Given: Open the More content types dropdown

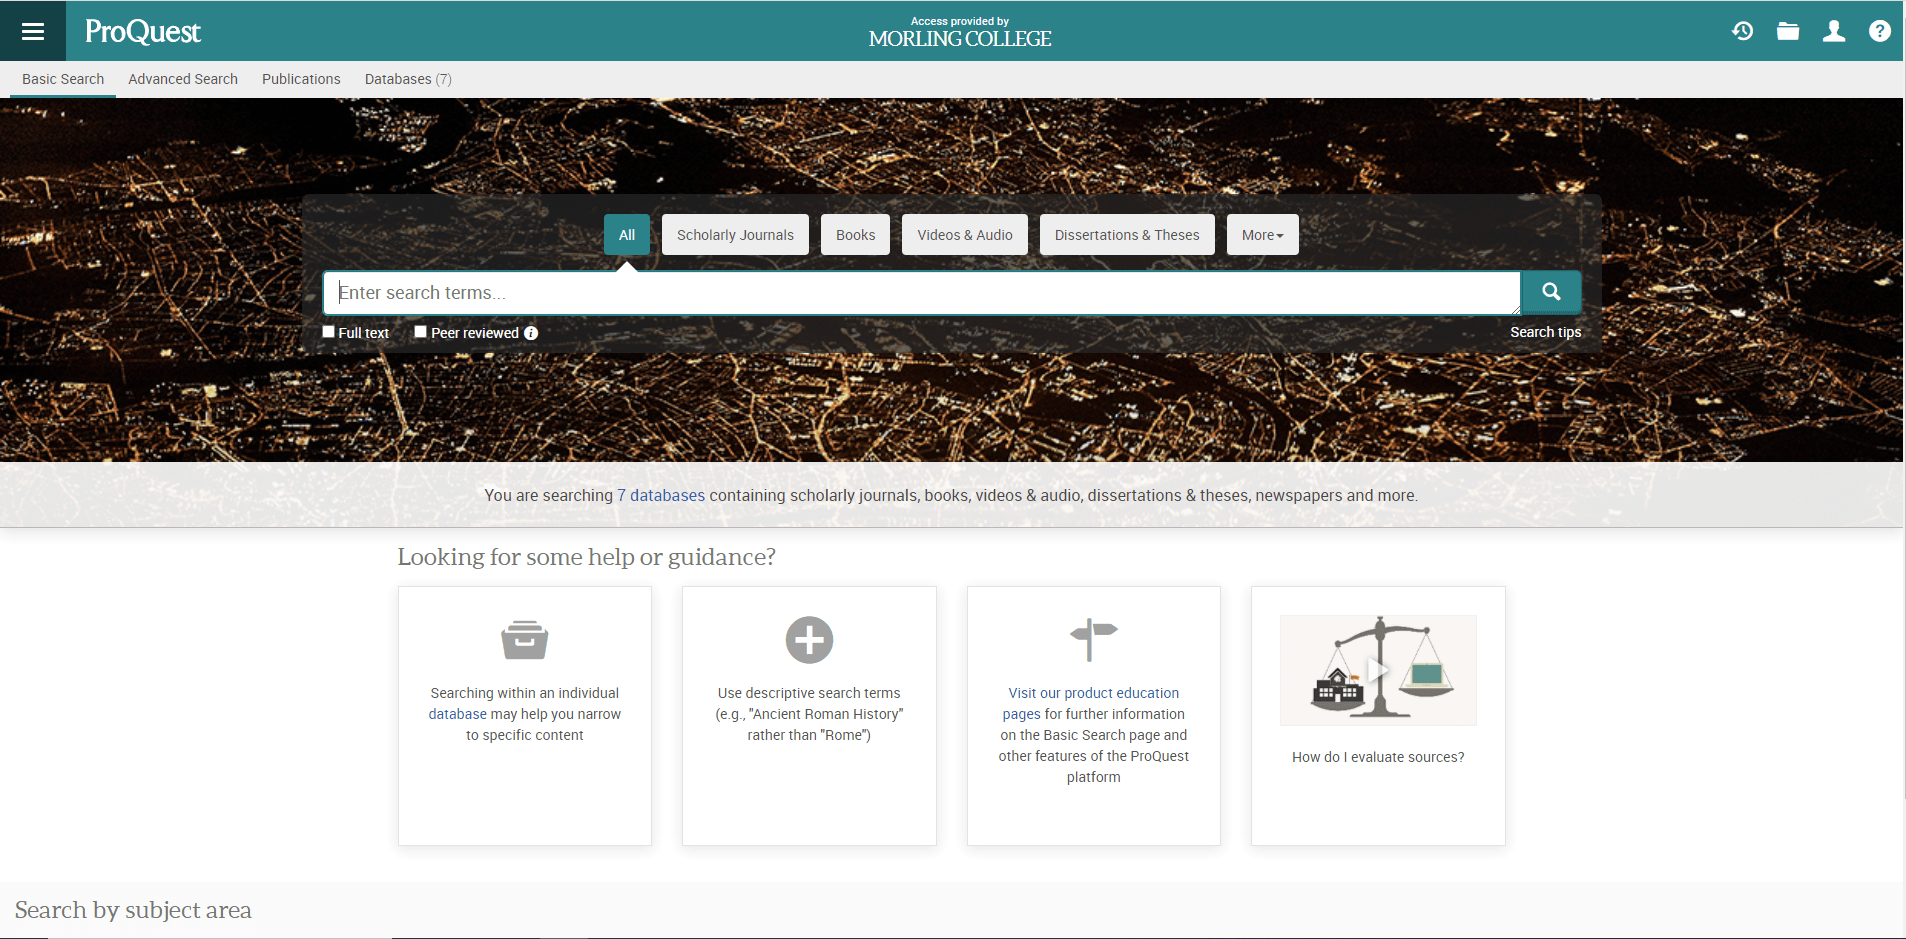Looking at the screenshot, I should tap(1262, 234).
